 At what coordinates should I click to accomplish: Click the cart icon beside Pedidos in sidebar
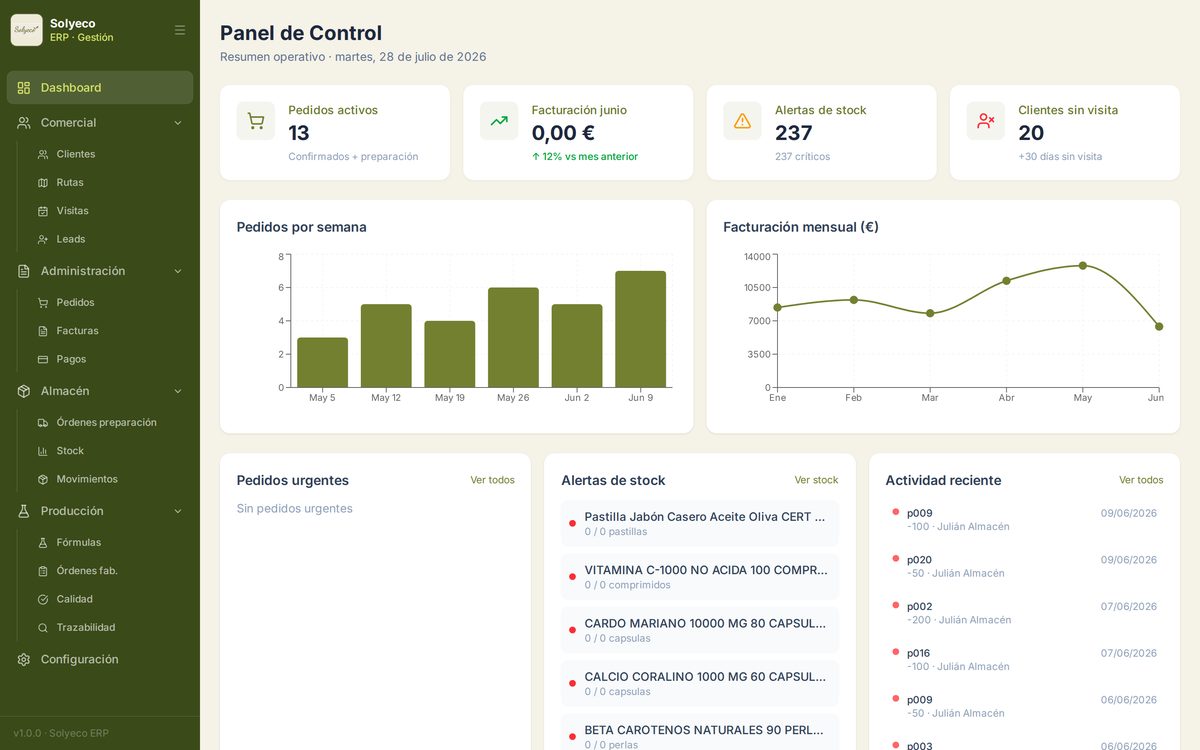pyautogui.click(x=43, y=303)
